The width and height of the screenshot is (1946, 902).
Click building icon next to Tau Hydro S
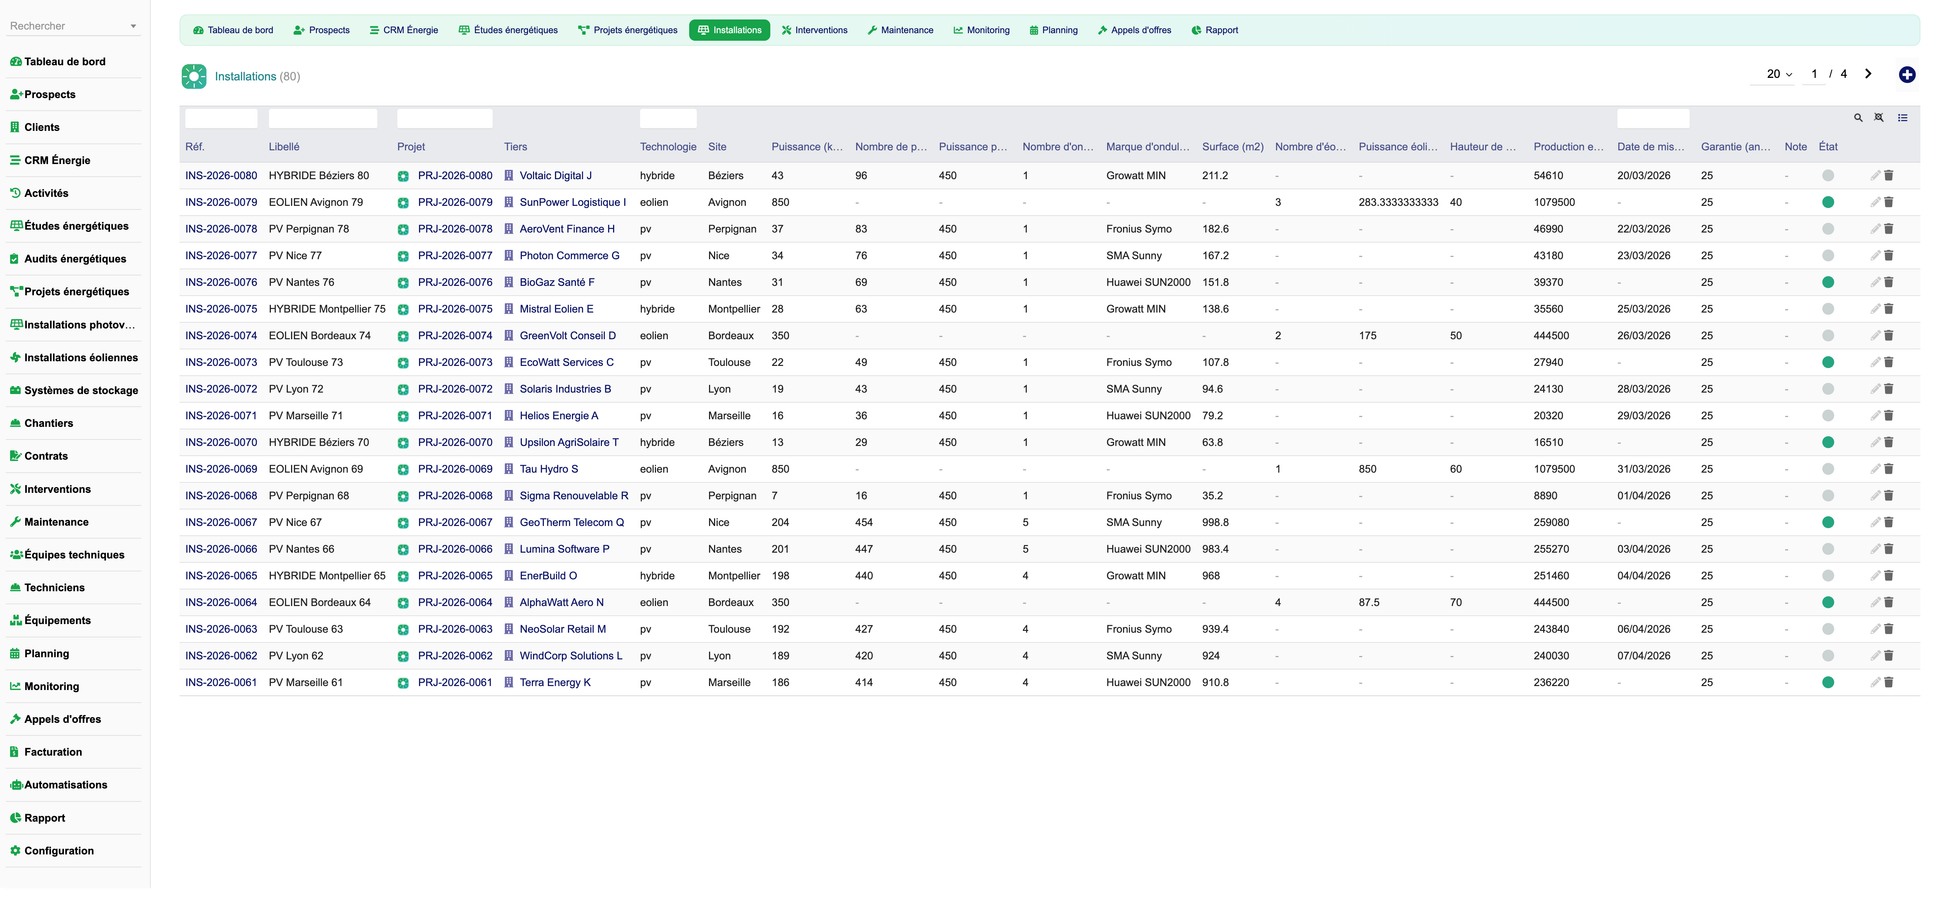pyautogui.click(x=509, y=469)
